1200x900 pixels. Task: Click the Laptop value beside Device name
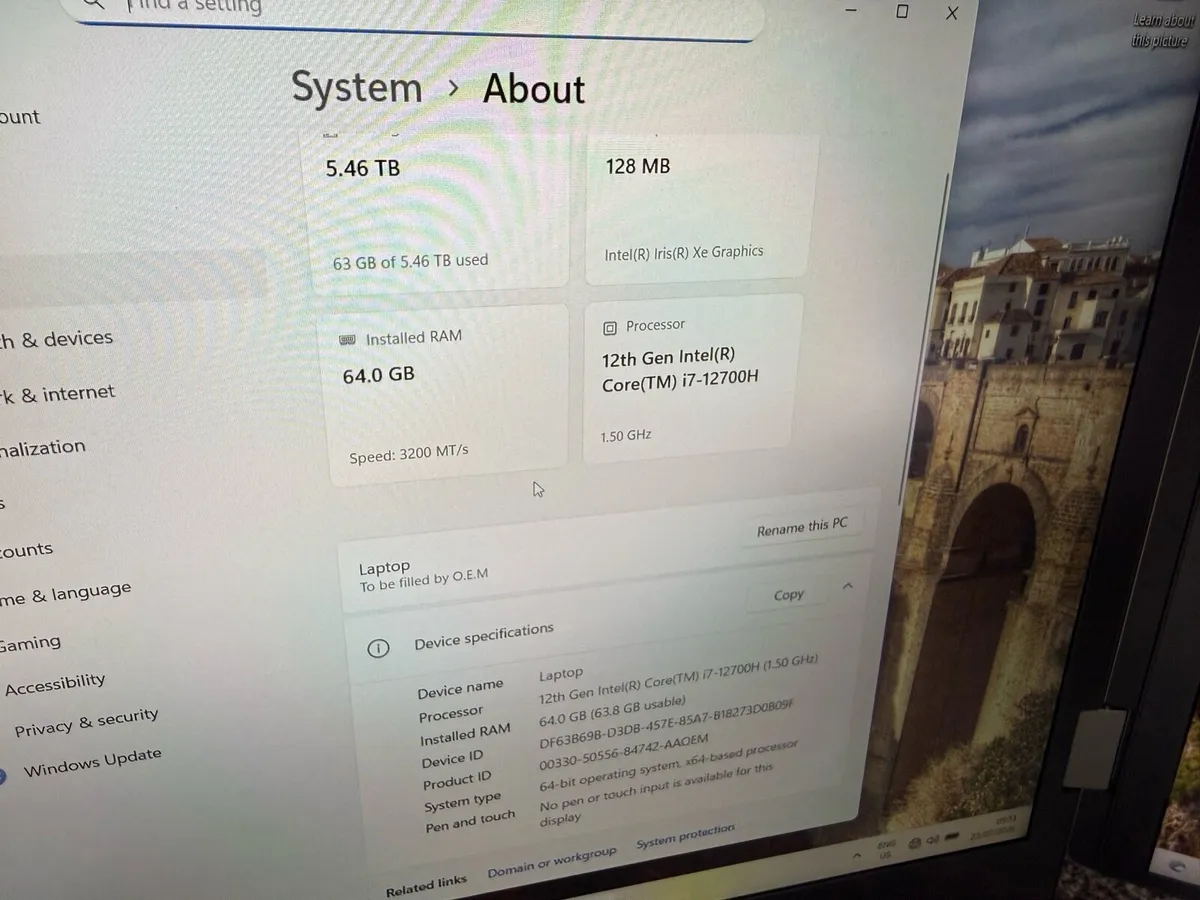tap(560, 675)
